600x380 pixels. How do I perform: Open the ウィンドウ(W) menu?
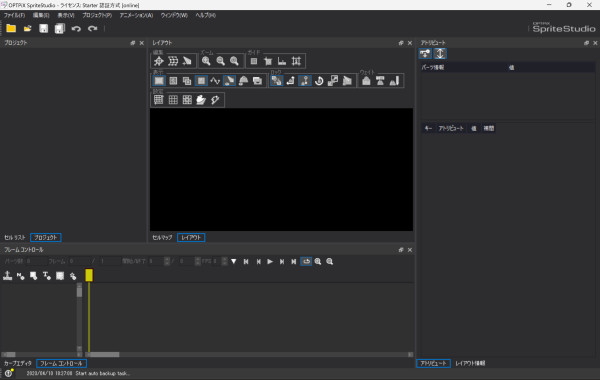pos(174,15)
